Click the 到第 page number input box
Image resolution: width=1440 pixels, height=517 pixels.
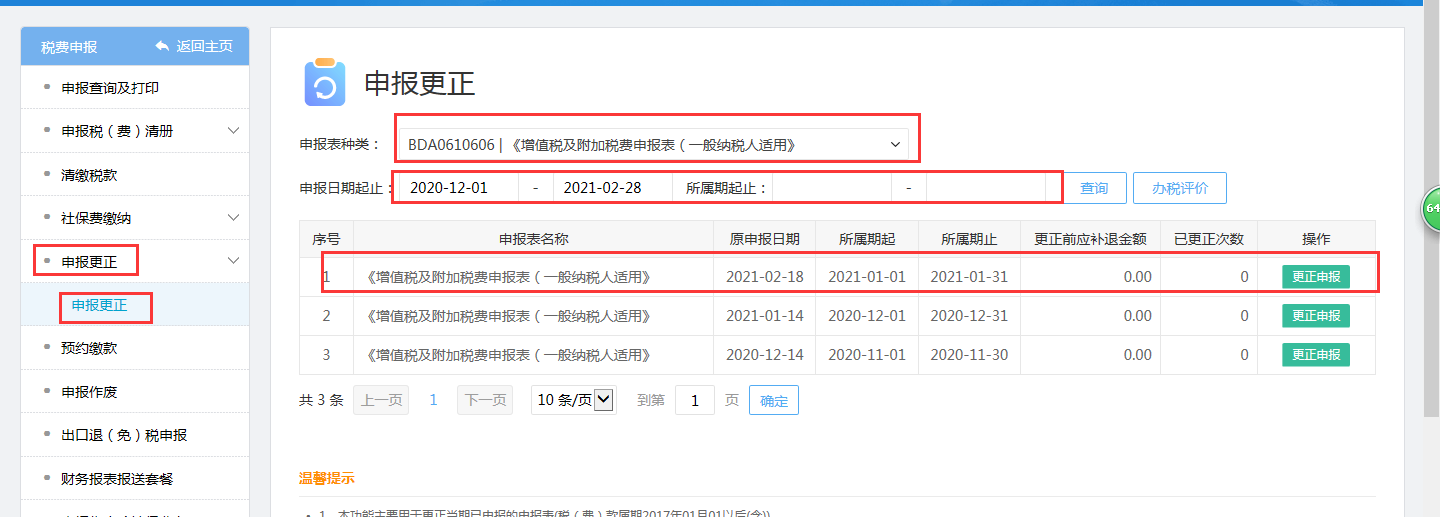pos(694,401)
